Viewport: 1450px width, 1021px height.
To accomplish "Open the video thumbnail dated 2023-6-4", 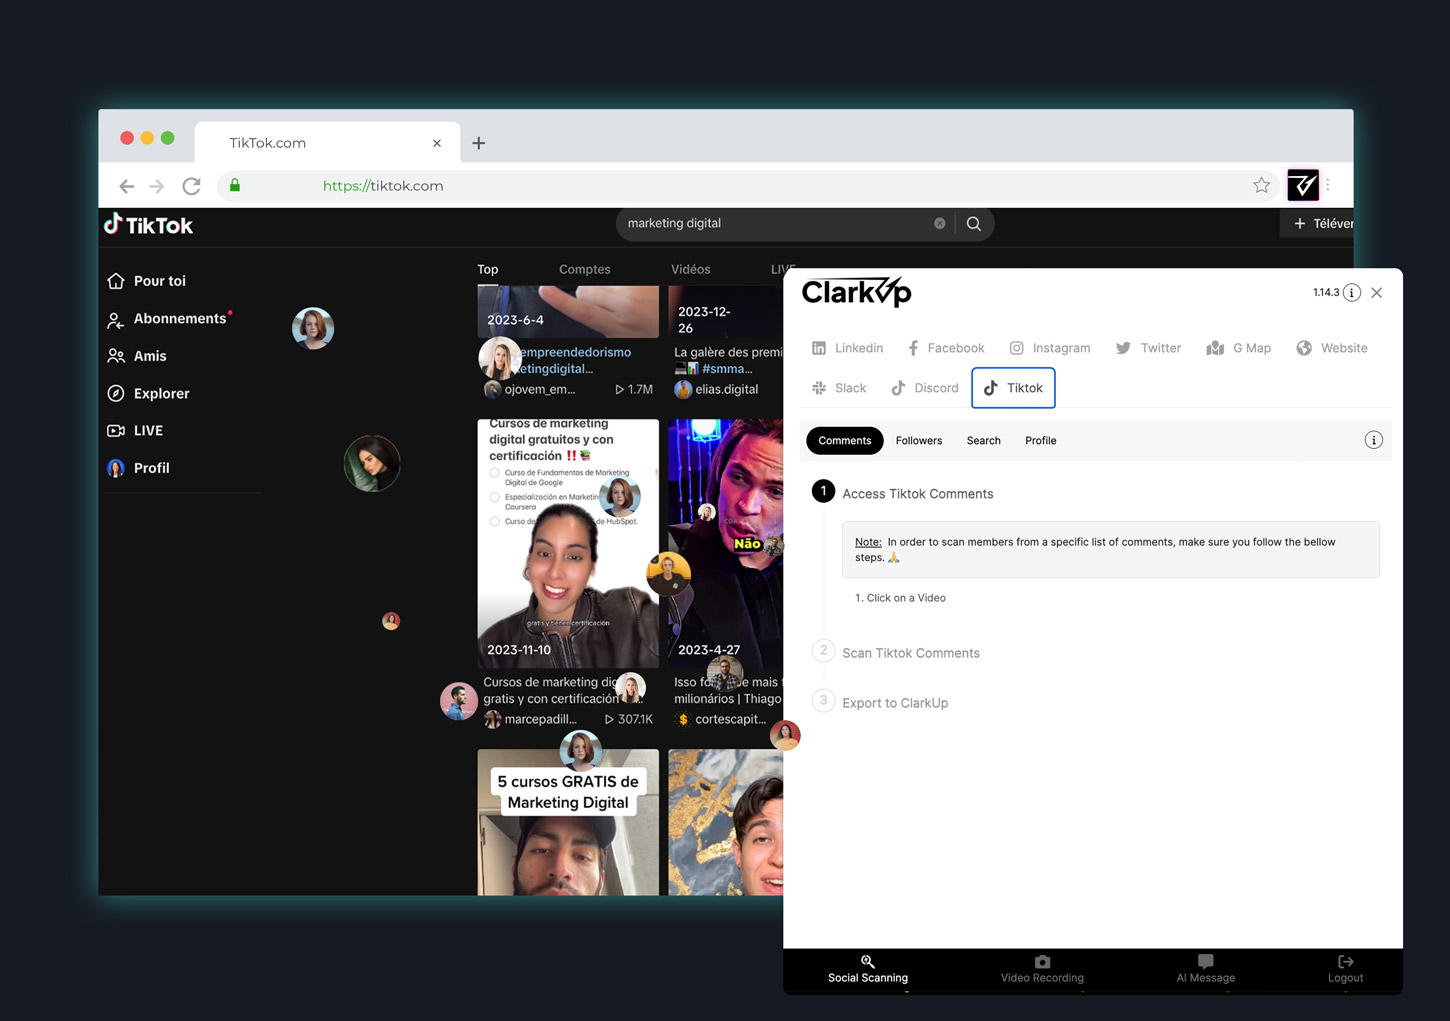I will point(568,311).
